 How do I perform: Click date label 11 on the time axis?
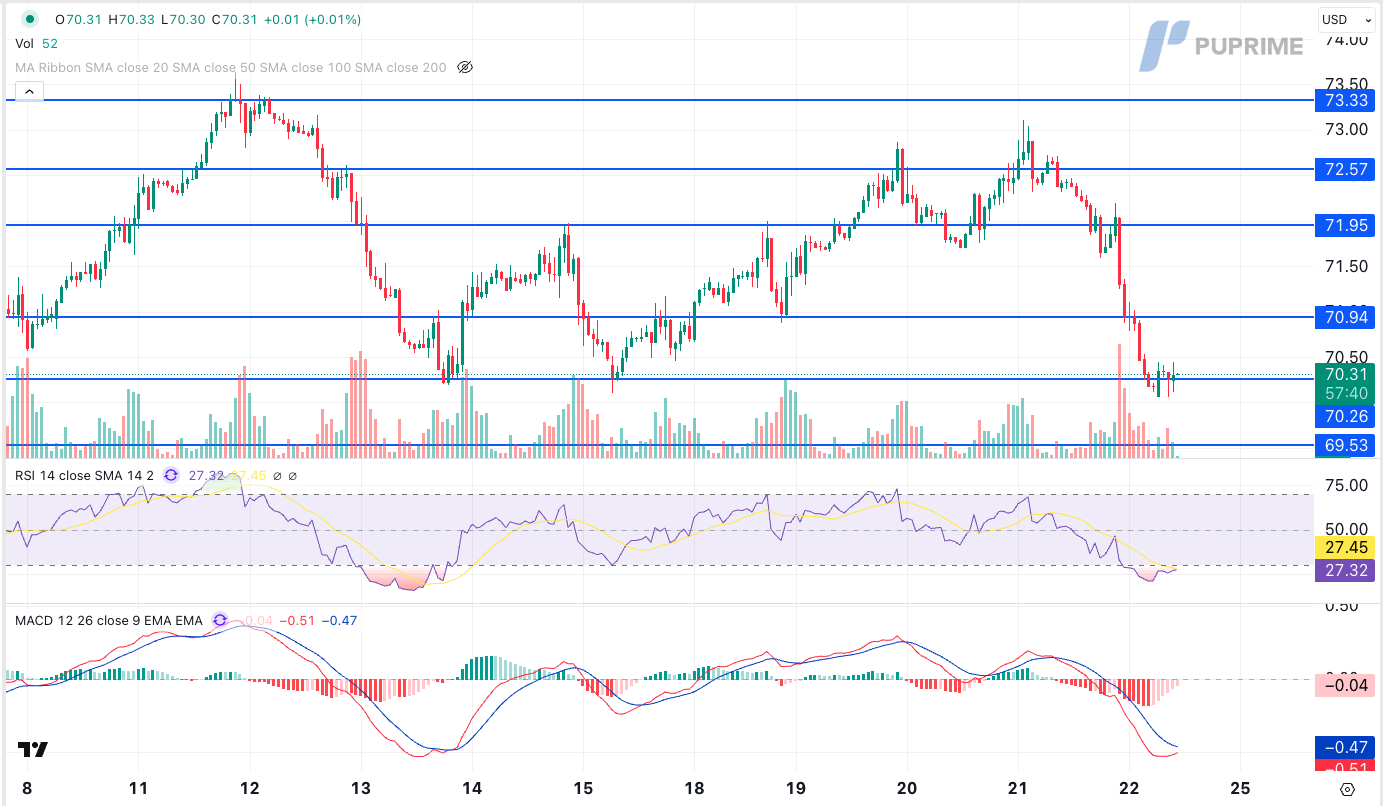point(139,787)
